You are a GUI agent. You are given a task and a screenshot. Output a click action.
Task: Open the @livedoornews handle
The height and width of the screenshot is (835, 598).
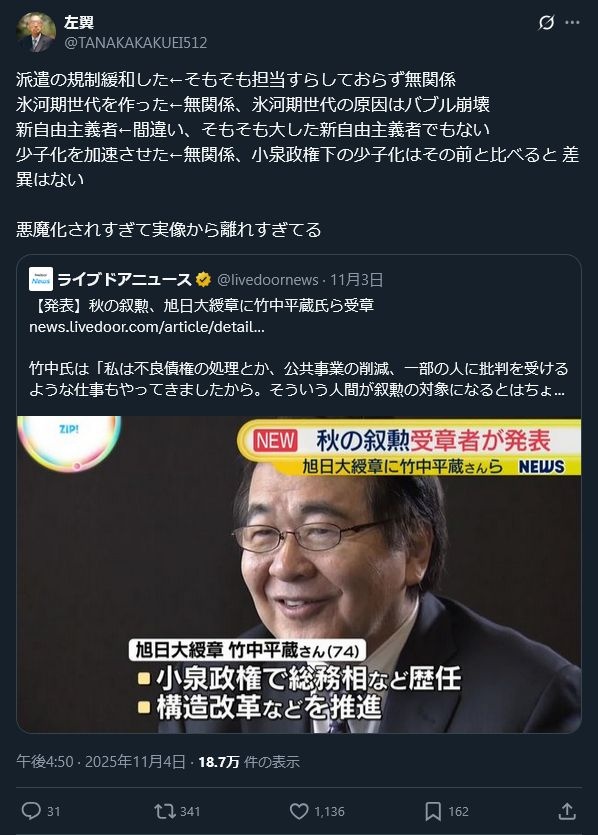tap(268, 280)
